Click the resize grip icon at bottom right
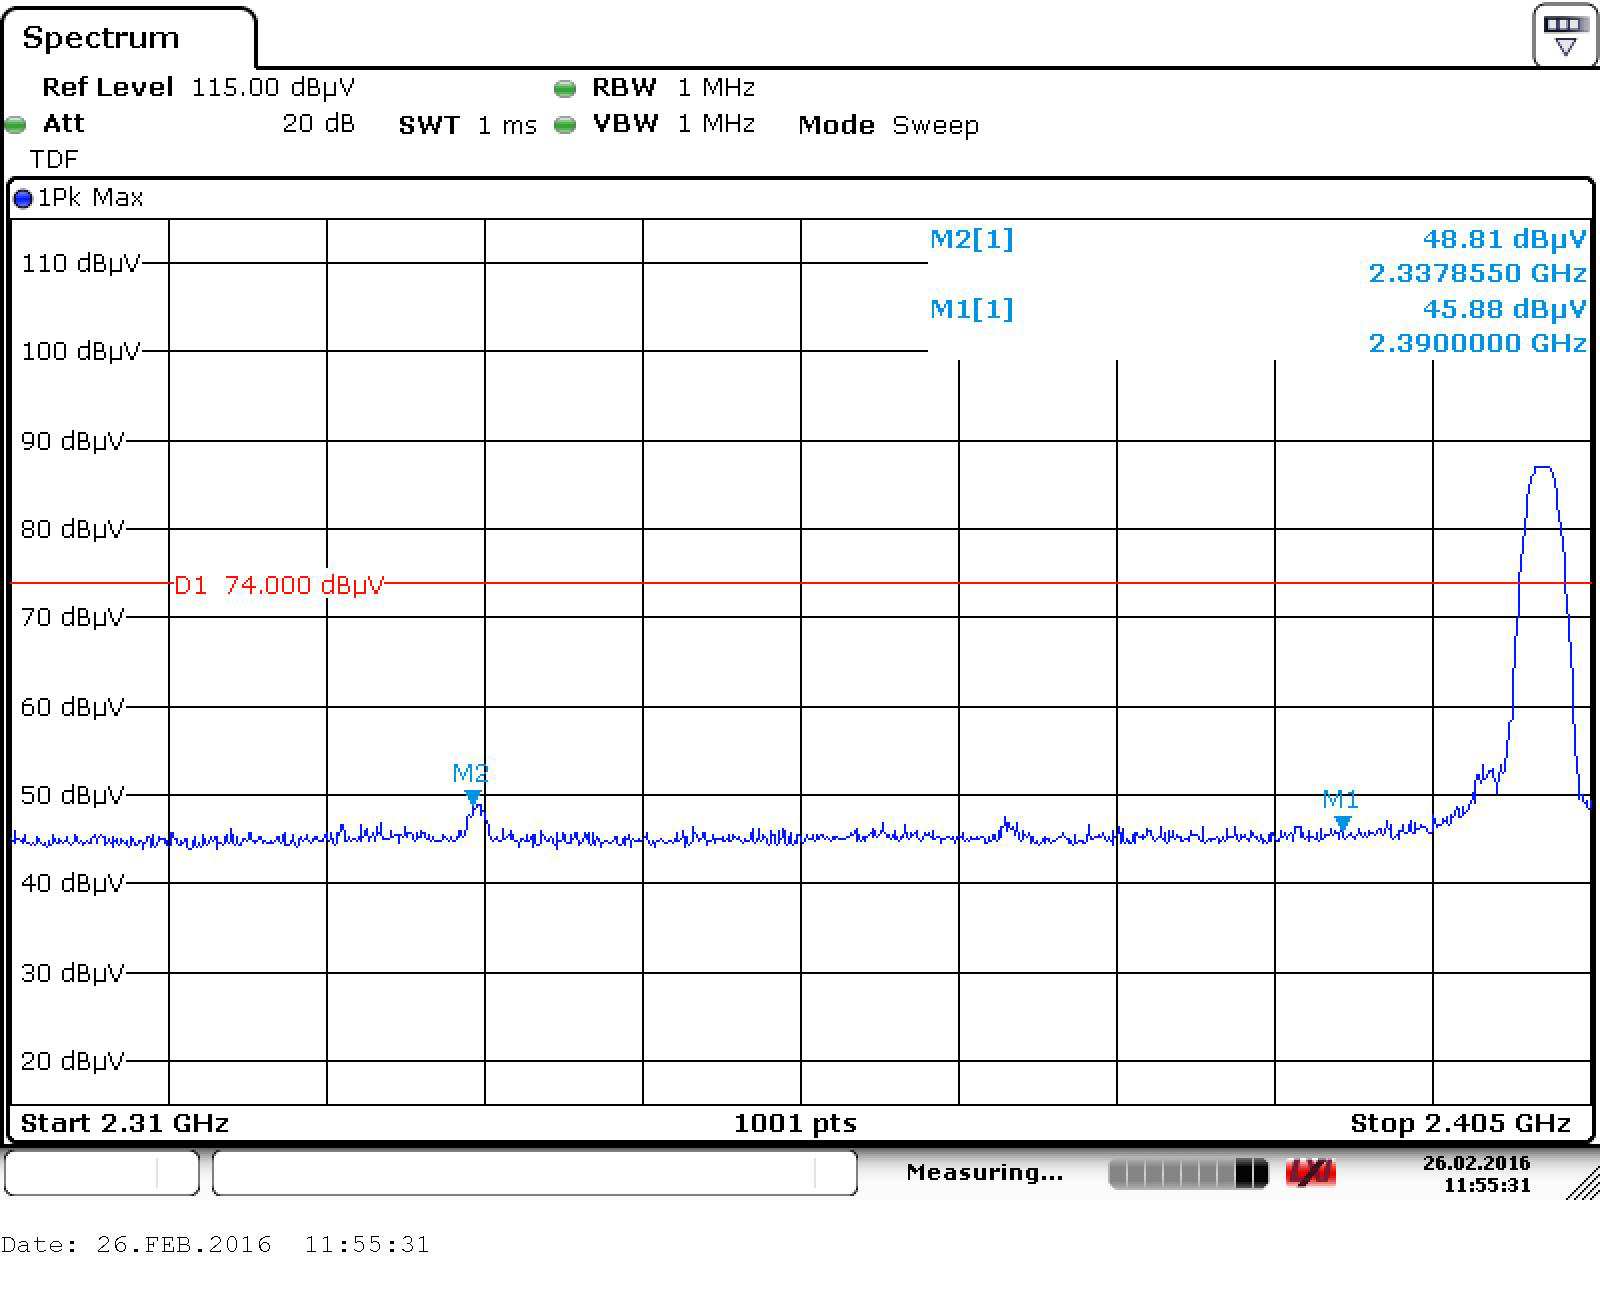Image resolution: width=1600 pixels, height=1292 pixels. point(1582,1183)
